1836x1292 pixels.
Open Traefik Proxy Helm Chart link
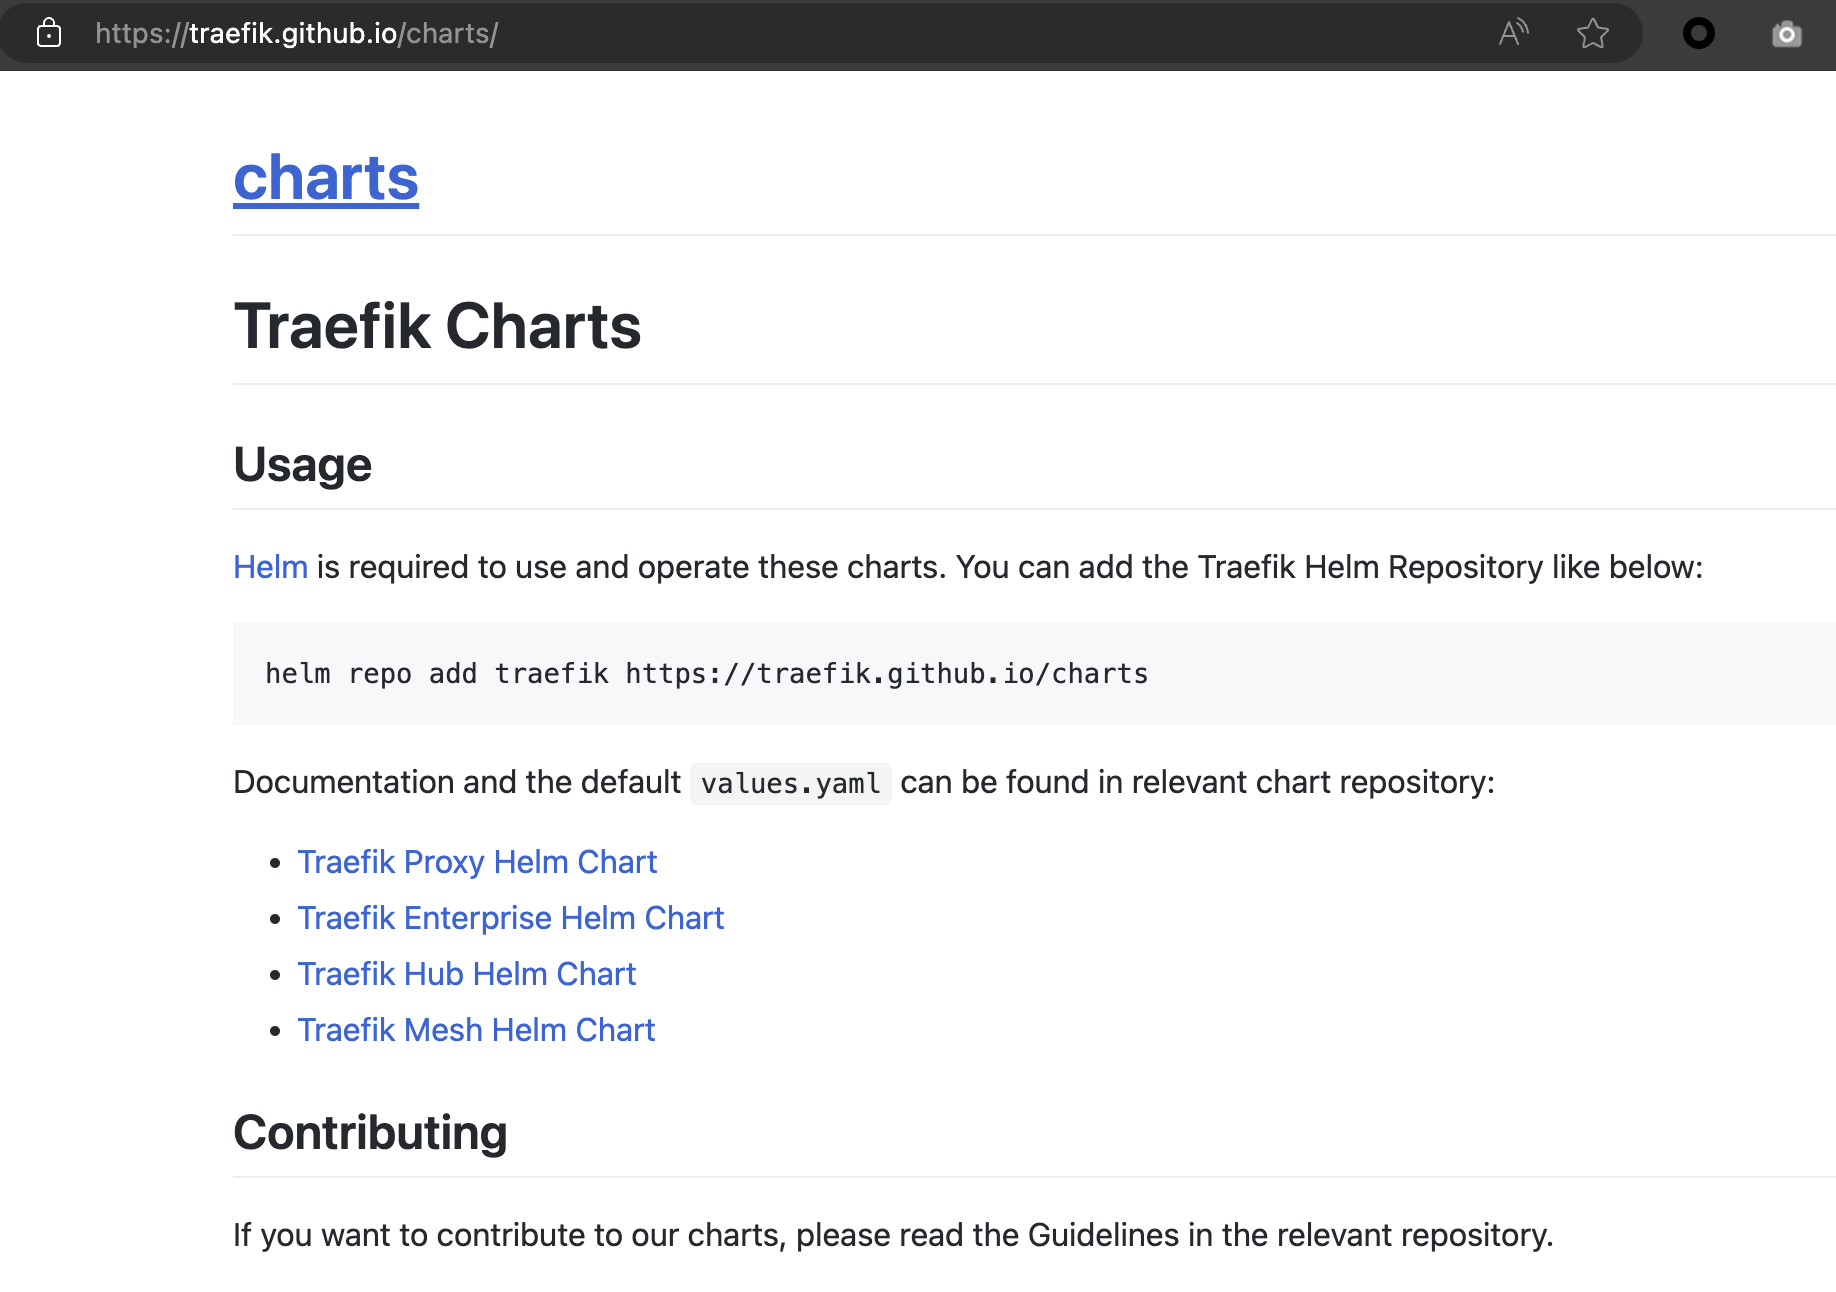tap(477, 862)
